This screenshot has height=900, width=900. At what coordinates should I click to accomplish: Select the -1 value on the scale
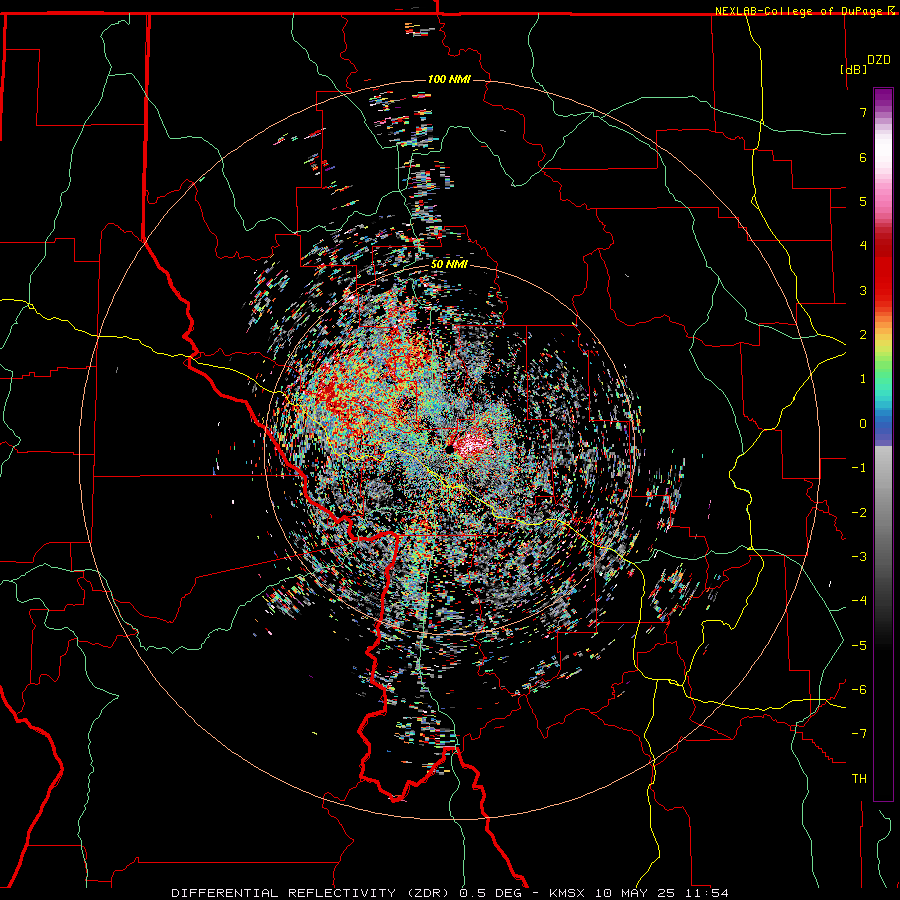click(x=859, y=468)
